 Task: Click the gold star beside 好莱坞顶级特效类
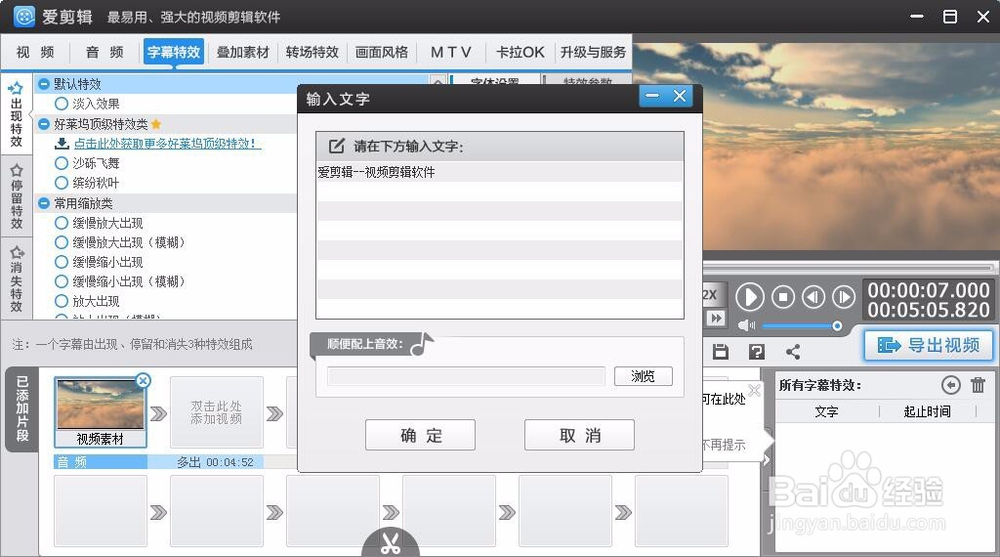point(156,124)
